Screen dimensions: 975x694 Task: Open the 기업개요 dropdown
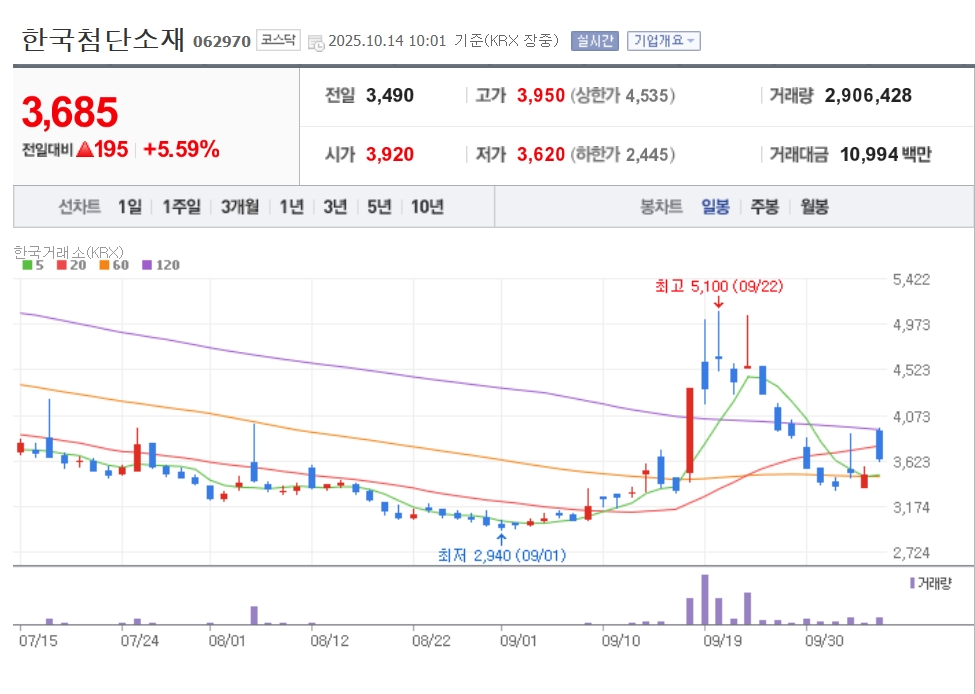tap(663, 41)
